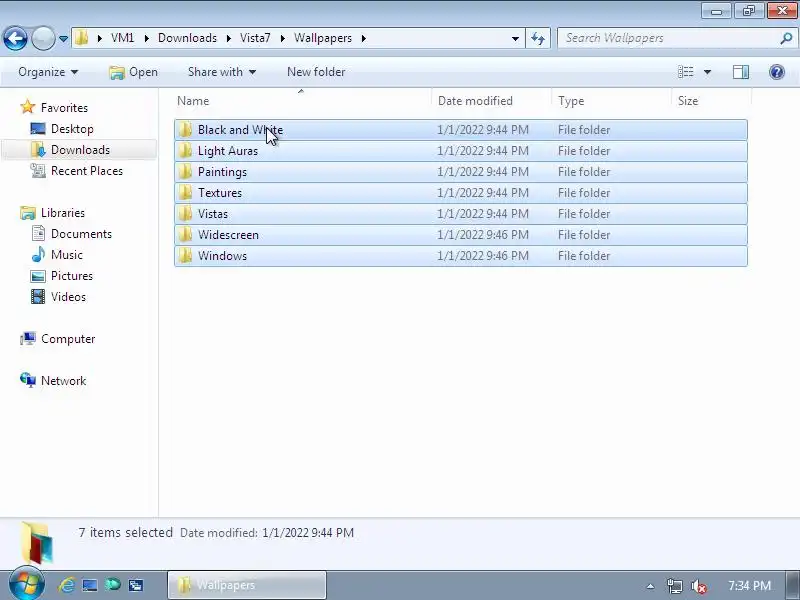The height and width of the screenshot is (600, 800).
Task: Select the Paintings folder icon
Action: point(186,171)
